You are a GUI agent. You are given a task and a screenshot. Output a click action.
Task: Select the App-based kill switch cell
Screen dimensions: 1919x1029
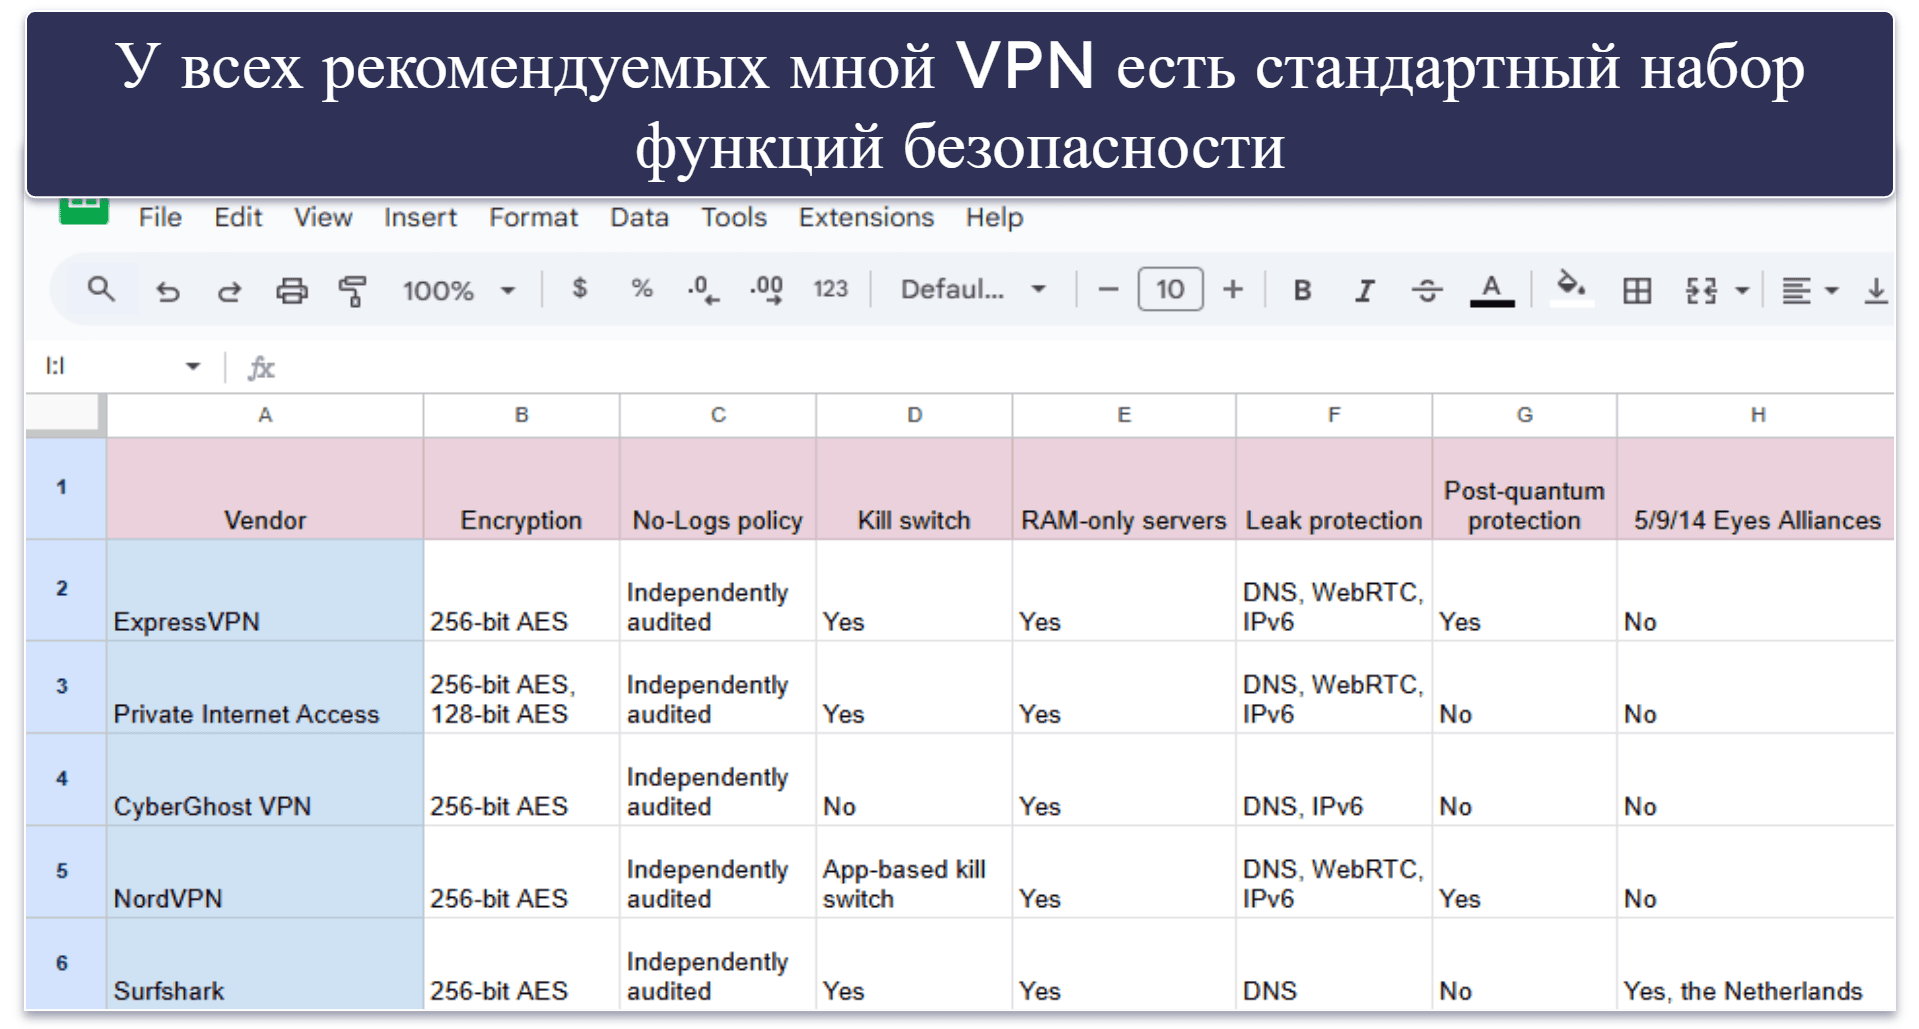(914, 872)
